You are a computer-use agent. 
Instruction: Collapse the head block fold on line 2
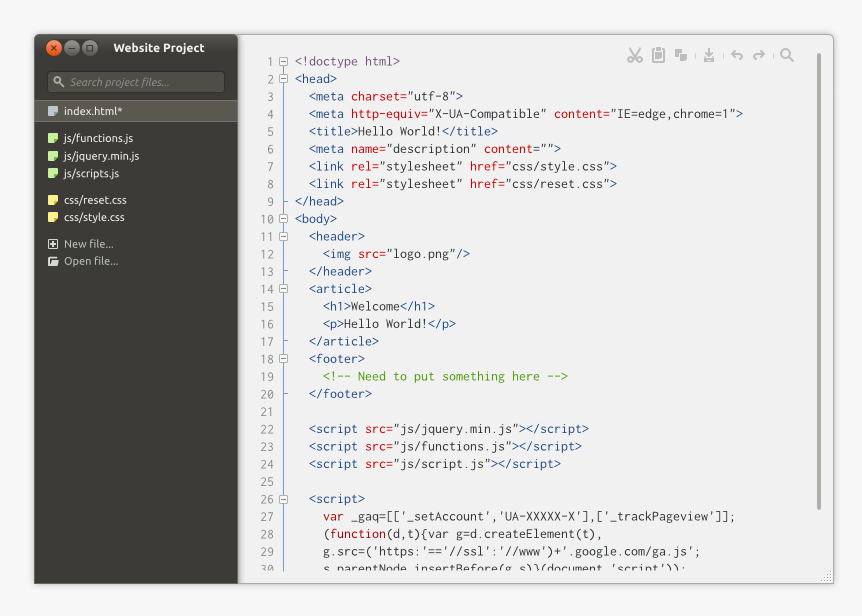[284, 79]
